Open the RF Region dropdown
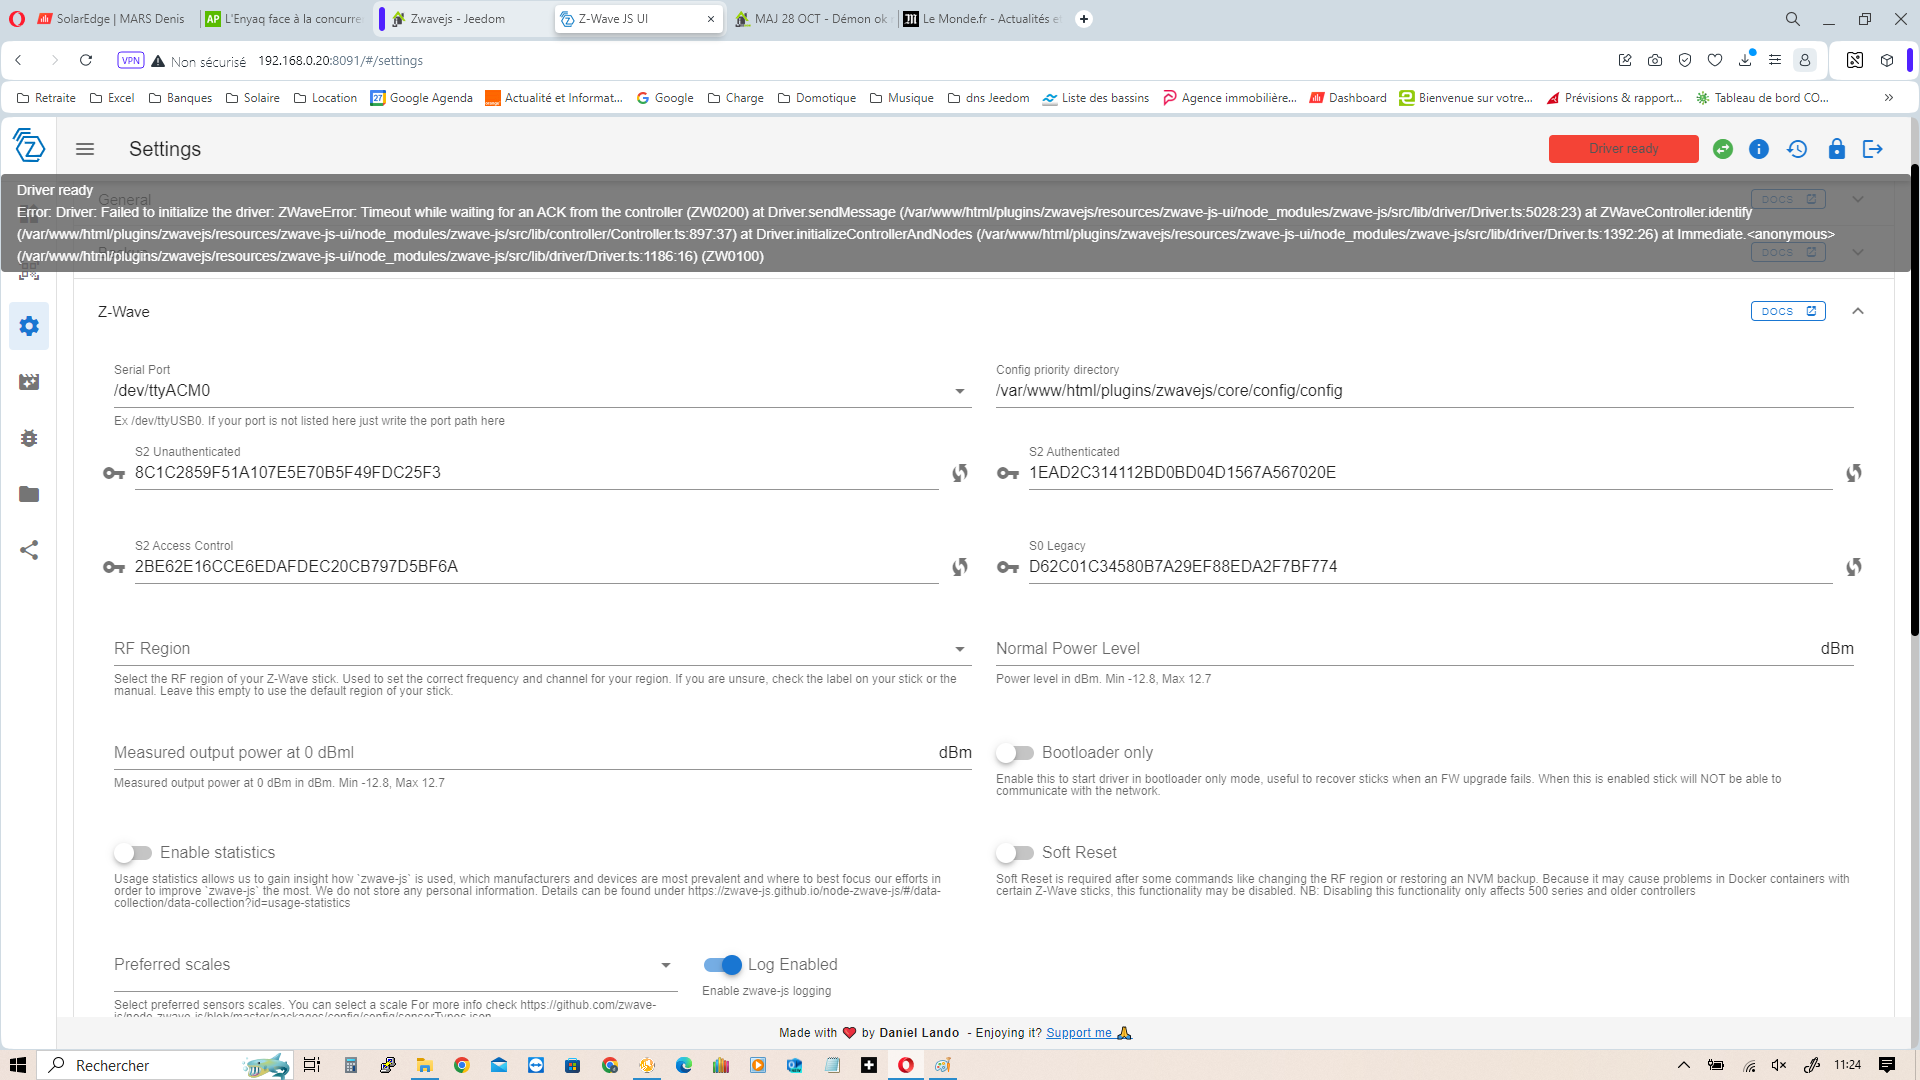Viewport: 1920px width, 1080px height. (x=960, y=649)
